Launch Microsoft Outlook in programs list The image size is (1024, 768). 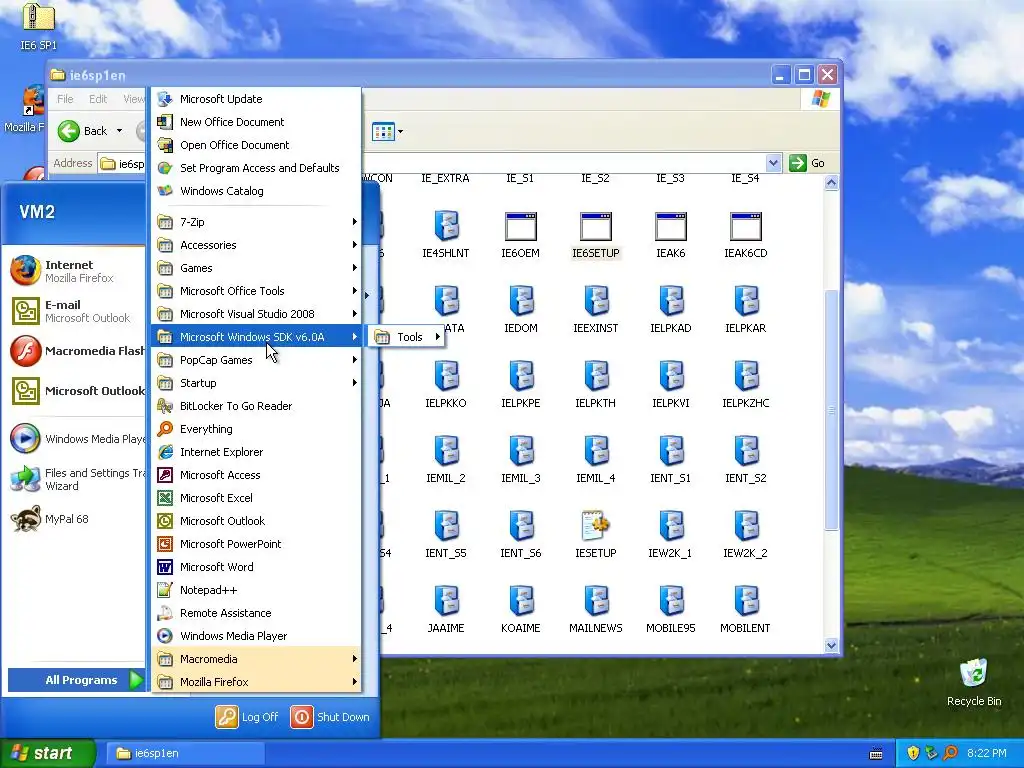[256, 520]
